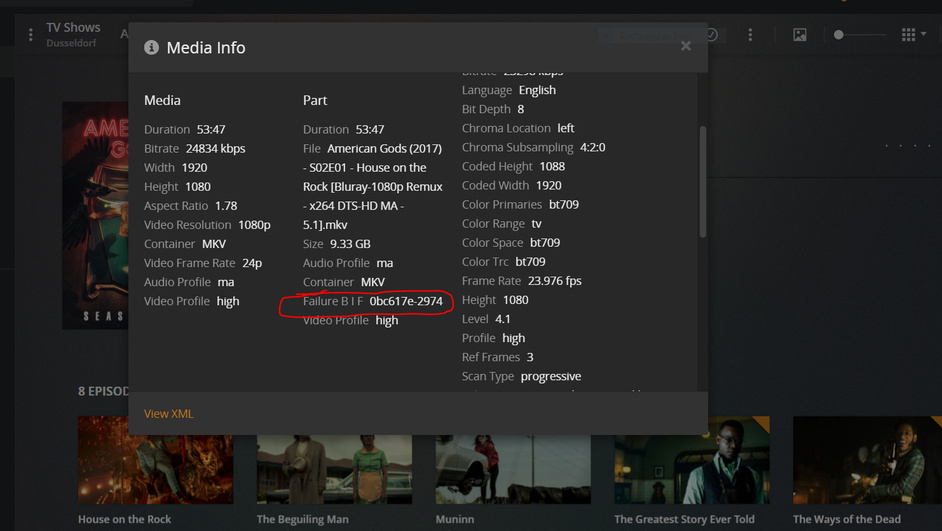Select the Chroma Subsampling value 4:2:0
Viewport: 942px width, 531px height.
(x=592, y=147)
